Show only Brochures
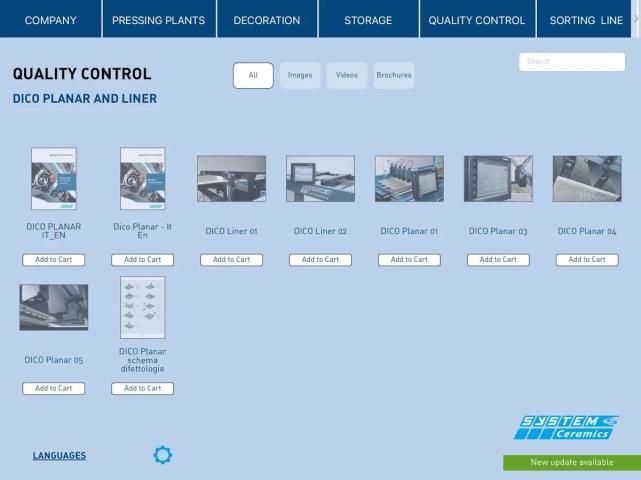 [394, 75]
